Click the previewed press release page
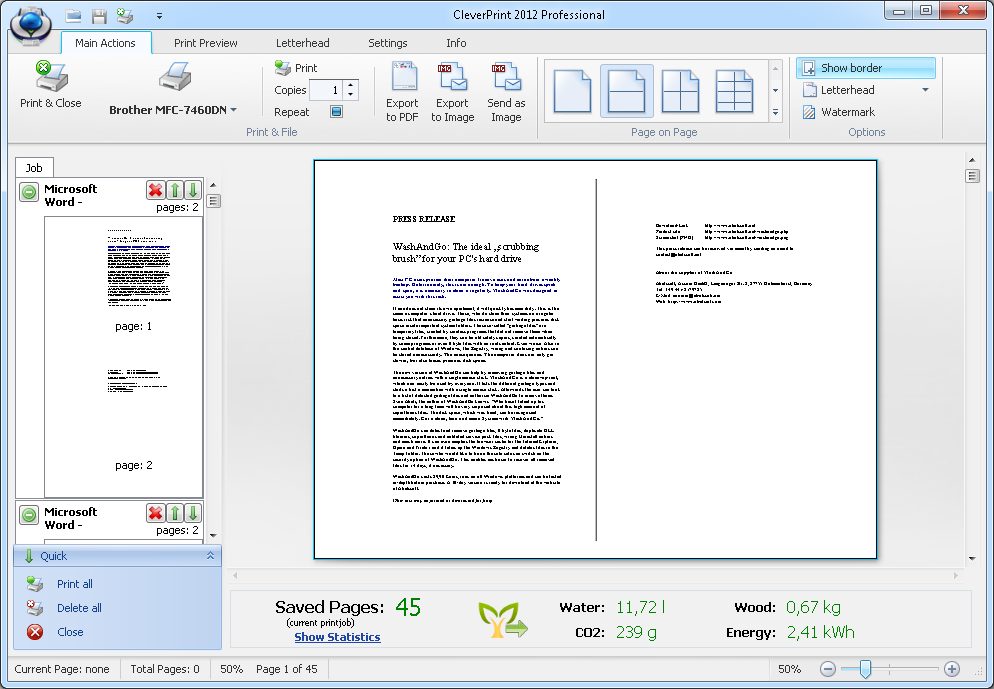 595,359
